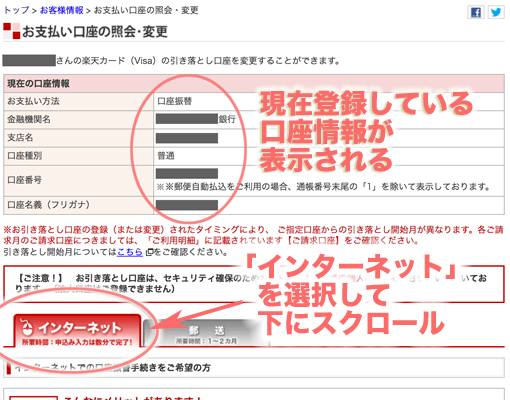Click the 銀行 text in bank name cell
Image resolution: width=510 pixels, height=400 pixels.
[227, 119]
